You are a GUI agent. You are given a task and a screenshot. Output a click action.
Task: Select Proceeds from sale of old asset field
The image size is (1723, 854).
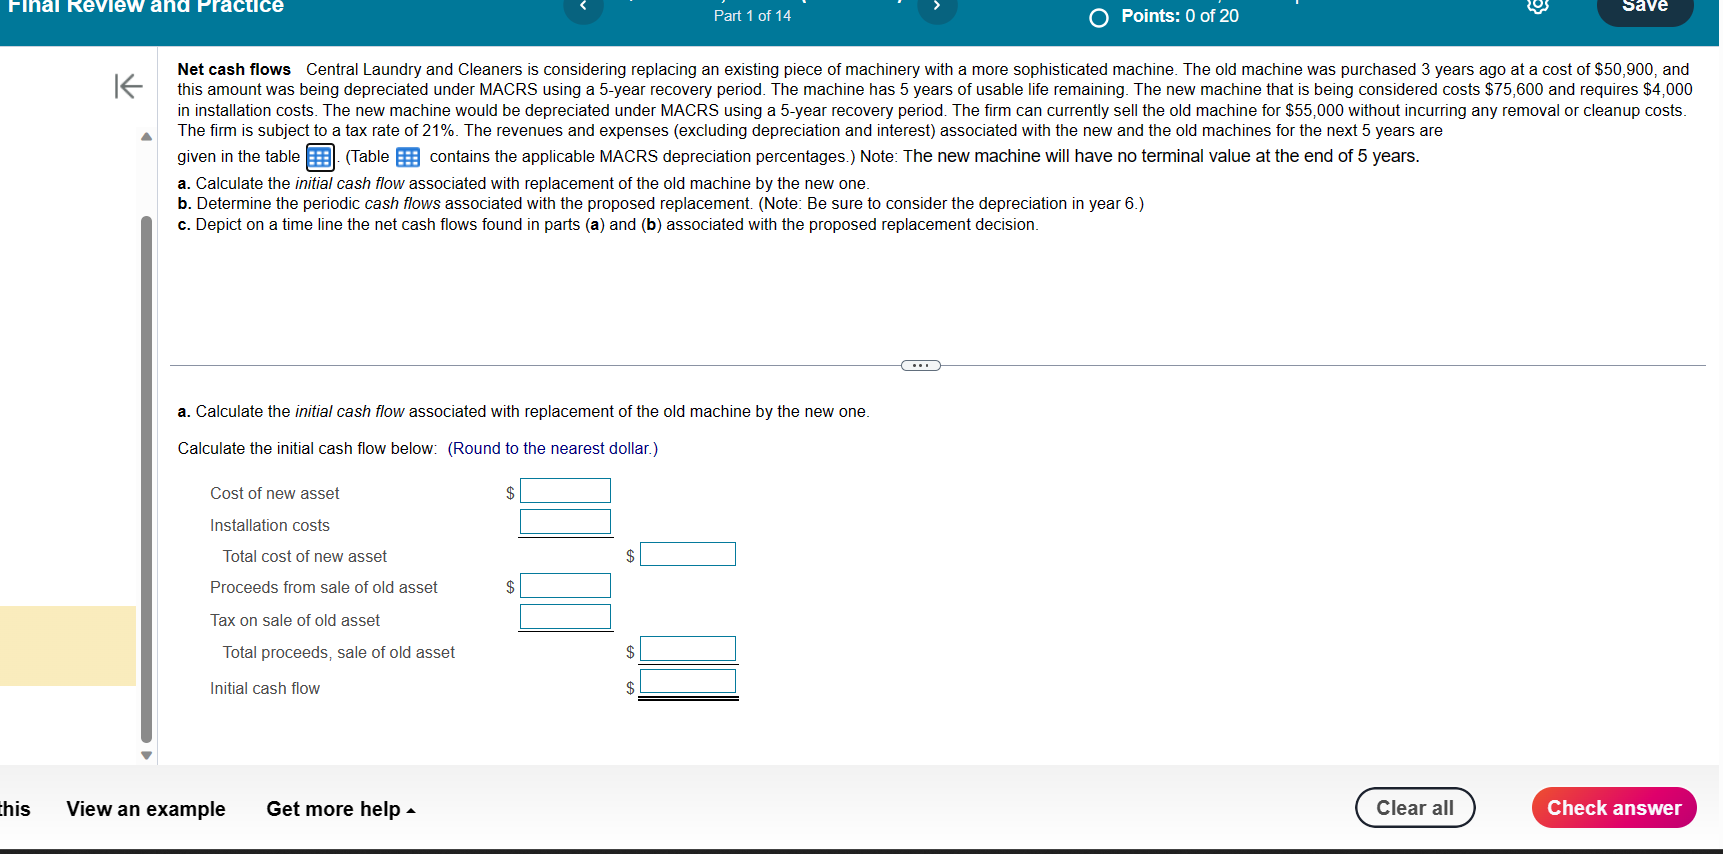[565, 585]
